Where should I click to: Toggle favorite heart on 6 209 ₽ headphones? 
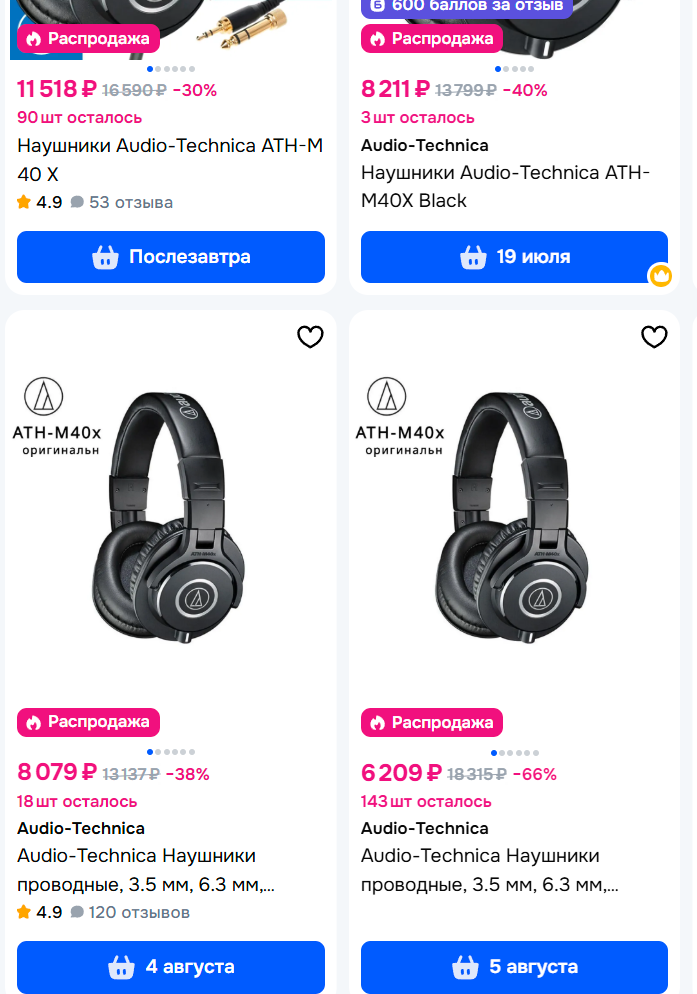point(654,337)
